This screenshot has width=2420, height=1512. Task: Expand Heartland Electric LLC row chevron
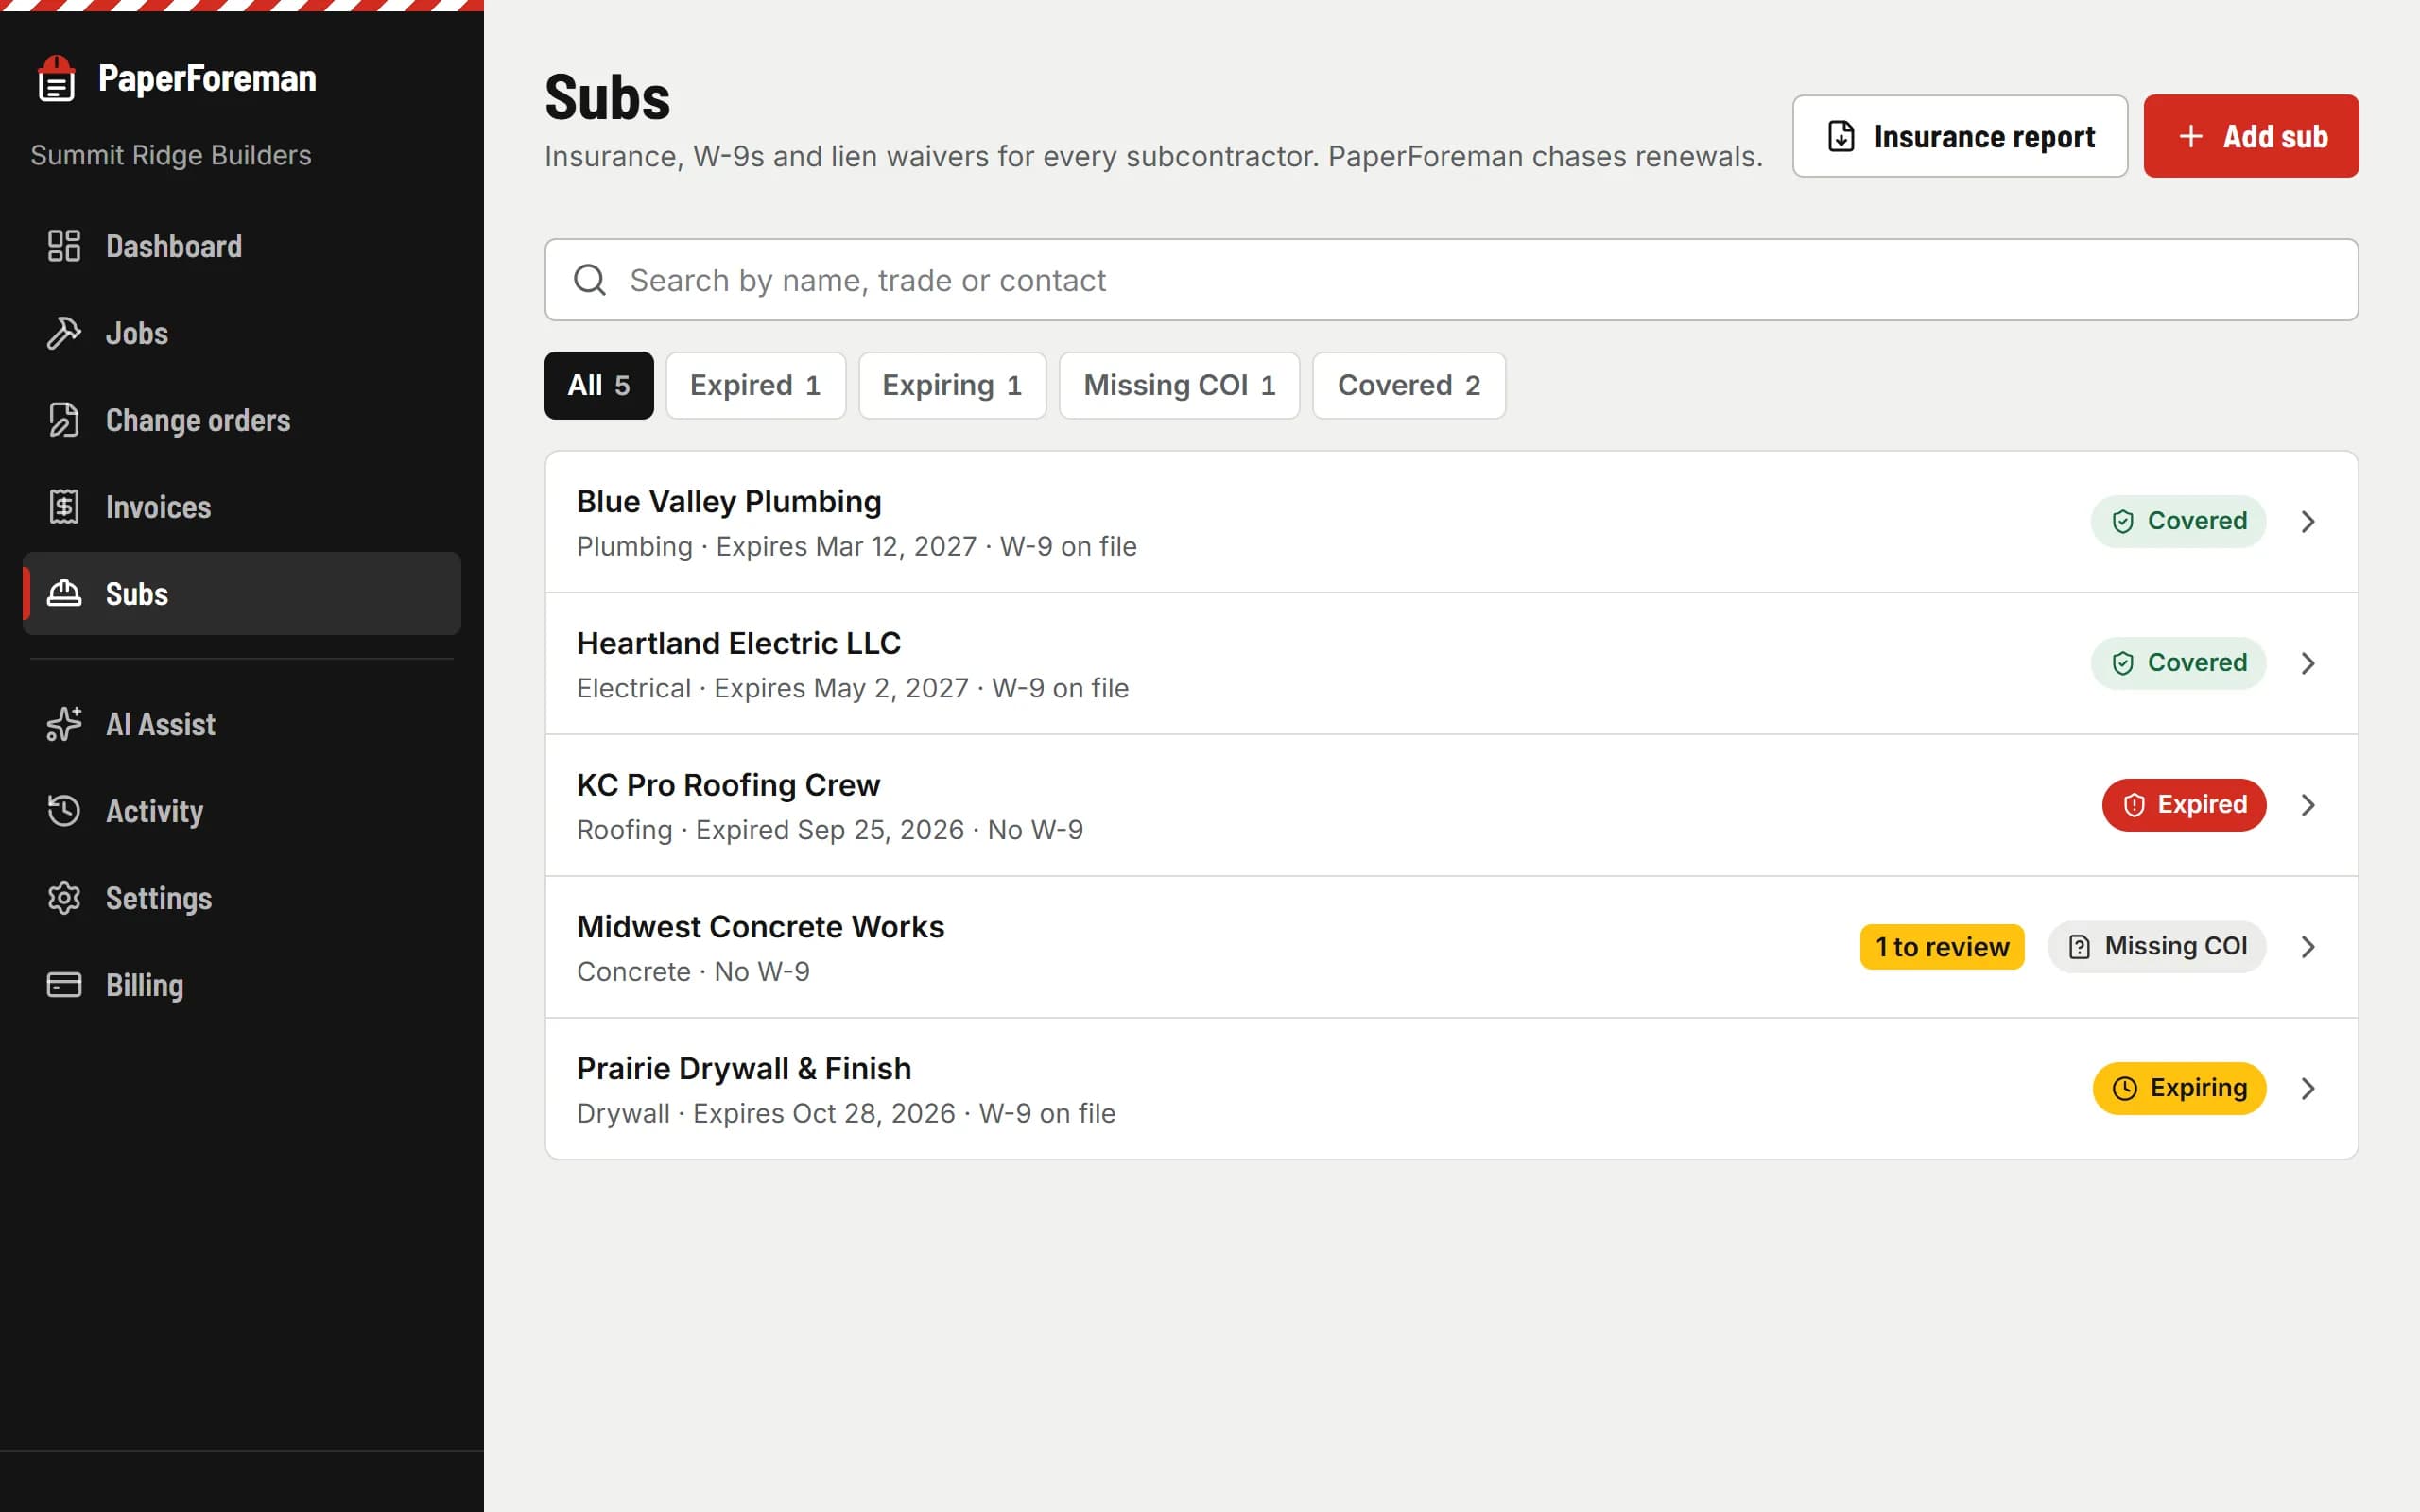tap(2308, 663)
